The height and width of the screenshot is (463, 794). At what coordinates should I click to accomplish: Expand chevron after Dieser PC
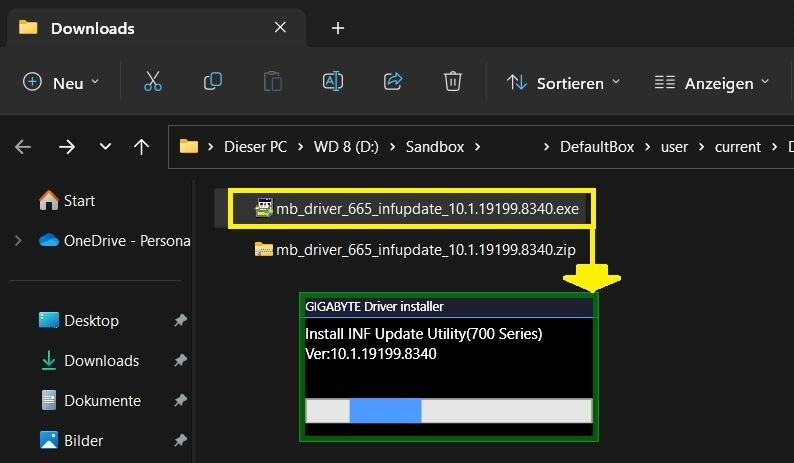[x=300, y=147]
